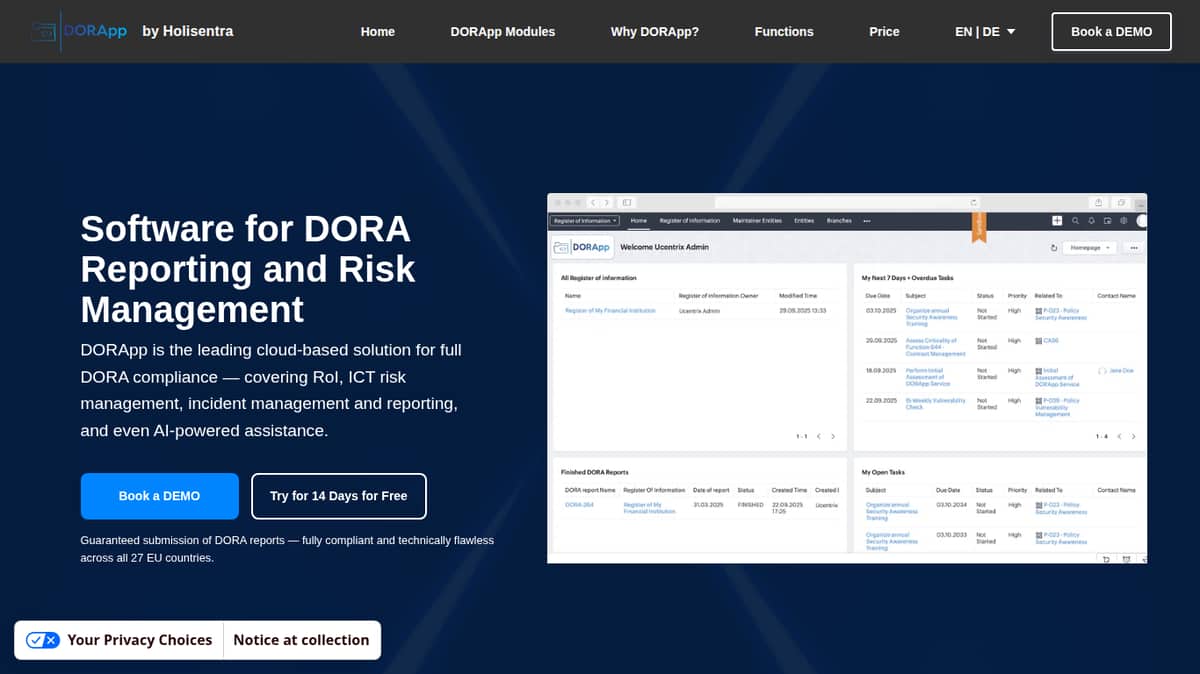1200x674 pixels.
Task: Select Try for 14 Days for Free
Action: click(x=339, y=496)
